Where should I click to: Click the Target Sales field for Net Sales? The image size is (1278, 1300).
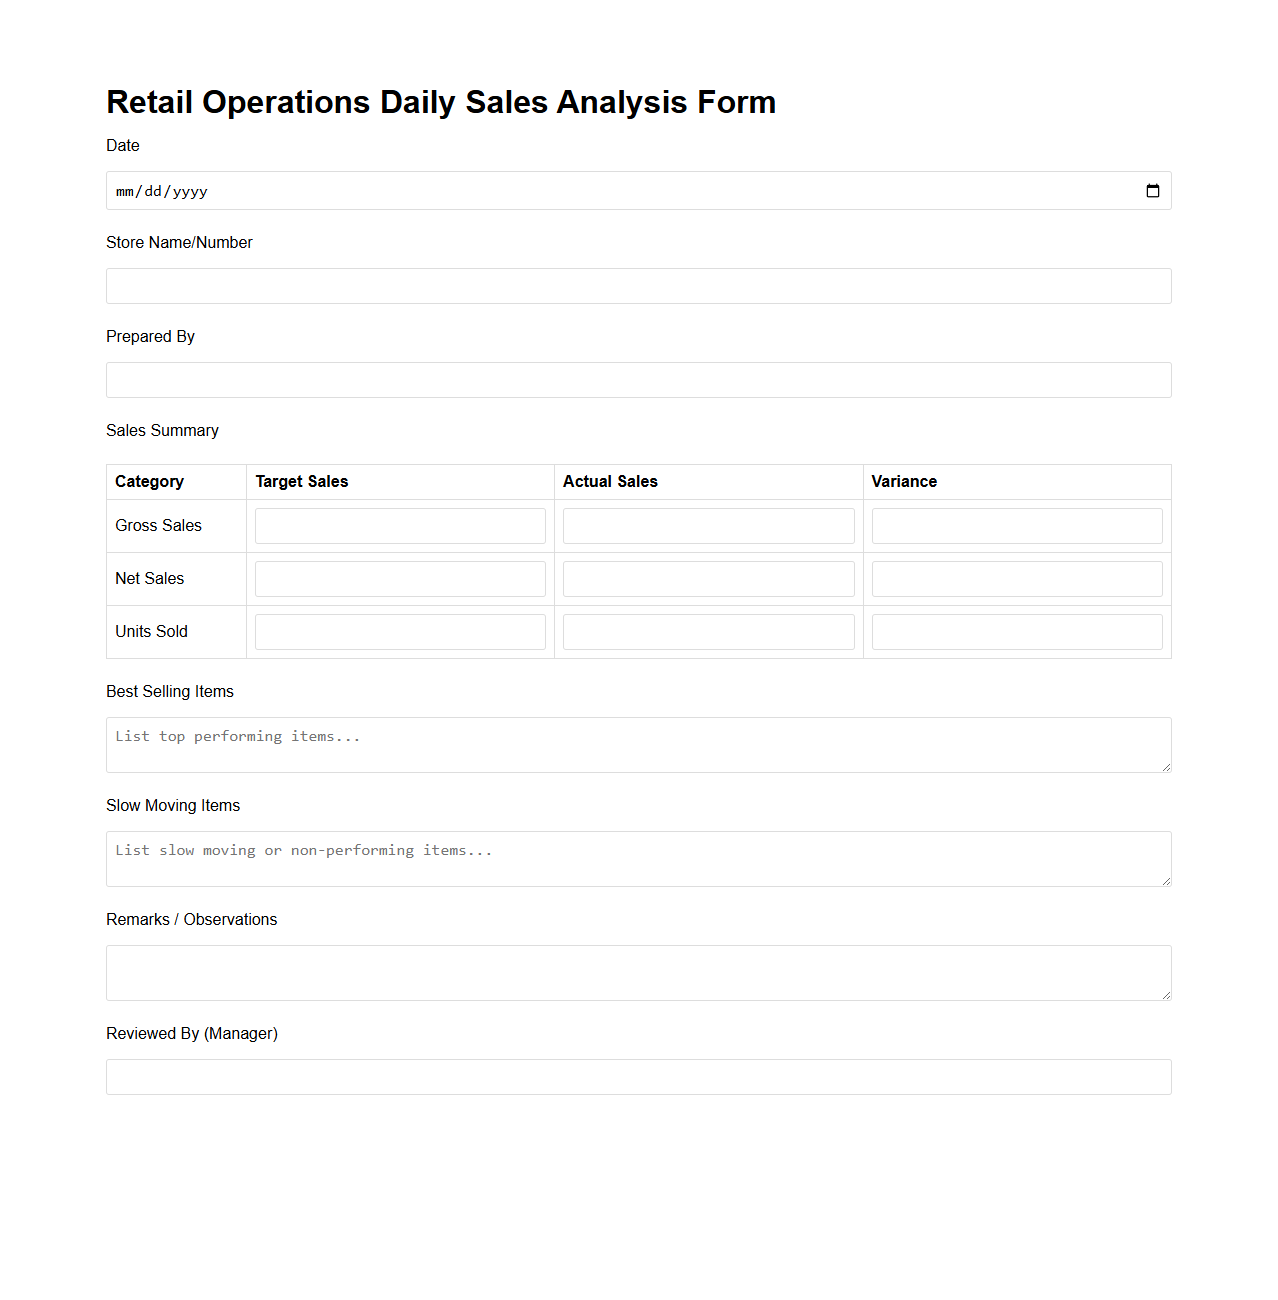pyautogui.click(x=399, y=578)
